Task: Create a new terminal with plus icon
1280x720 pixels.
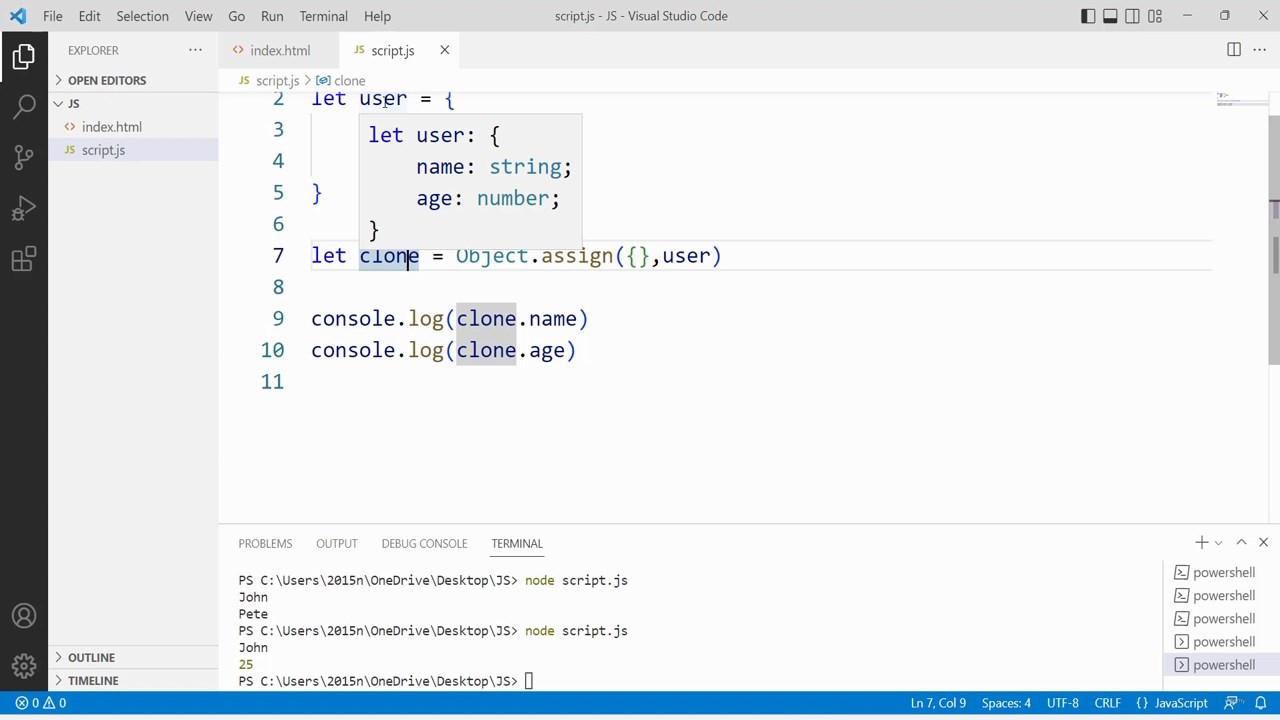Action: [1201, 542]
